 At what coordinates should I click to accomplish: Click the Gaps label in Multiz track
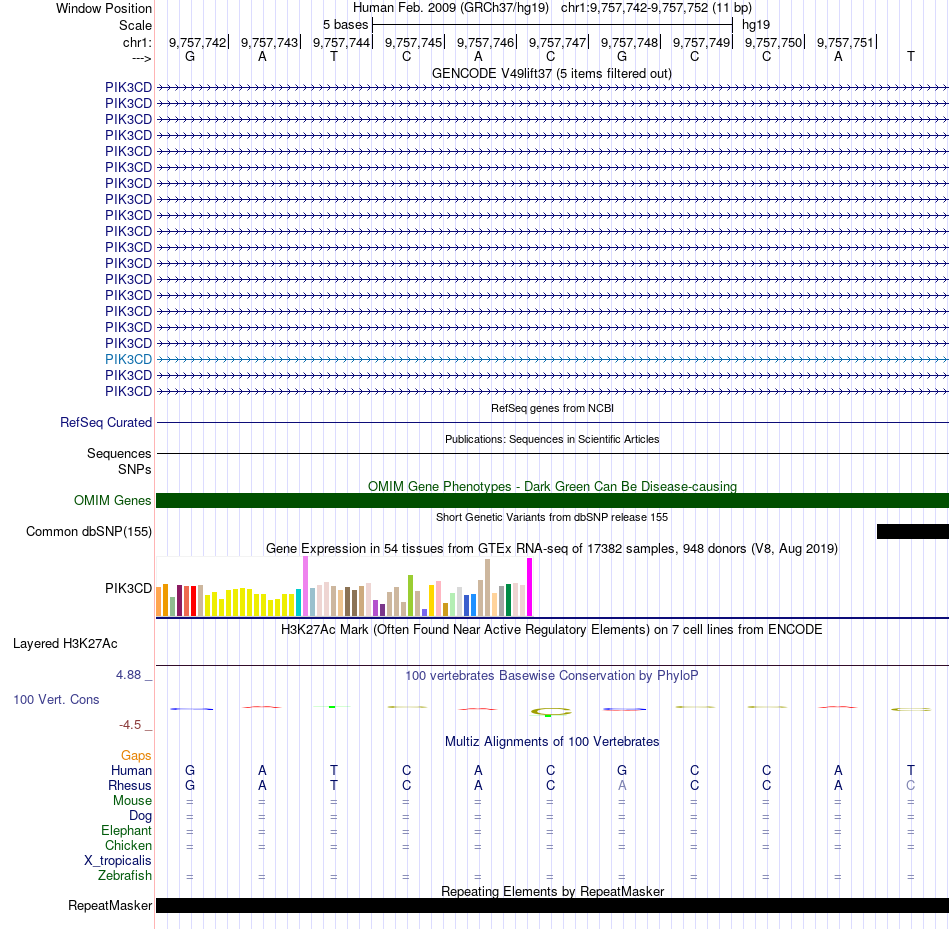pyautogui.click(x=136, y=755)
